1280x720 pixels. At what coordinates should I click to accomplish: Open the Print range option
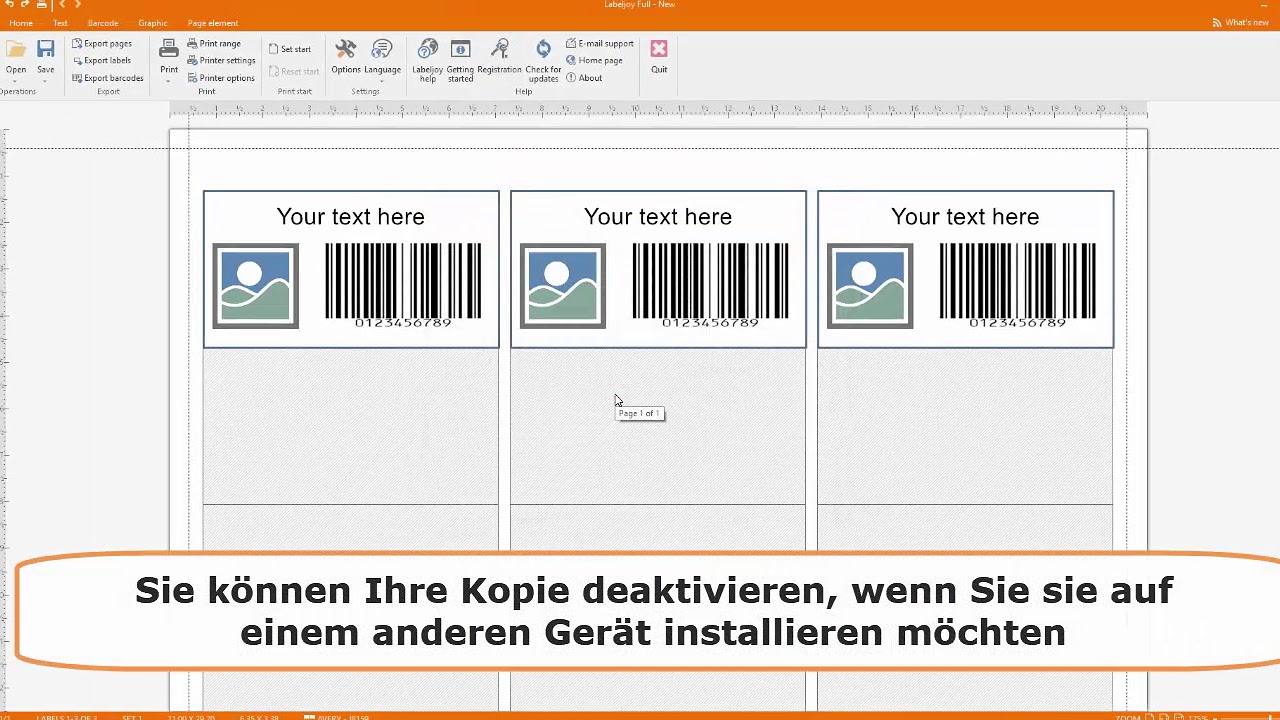click(214, 44)
